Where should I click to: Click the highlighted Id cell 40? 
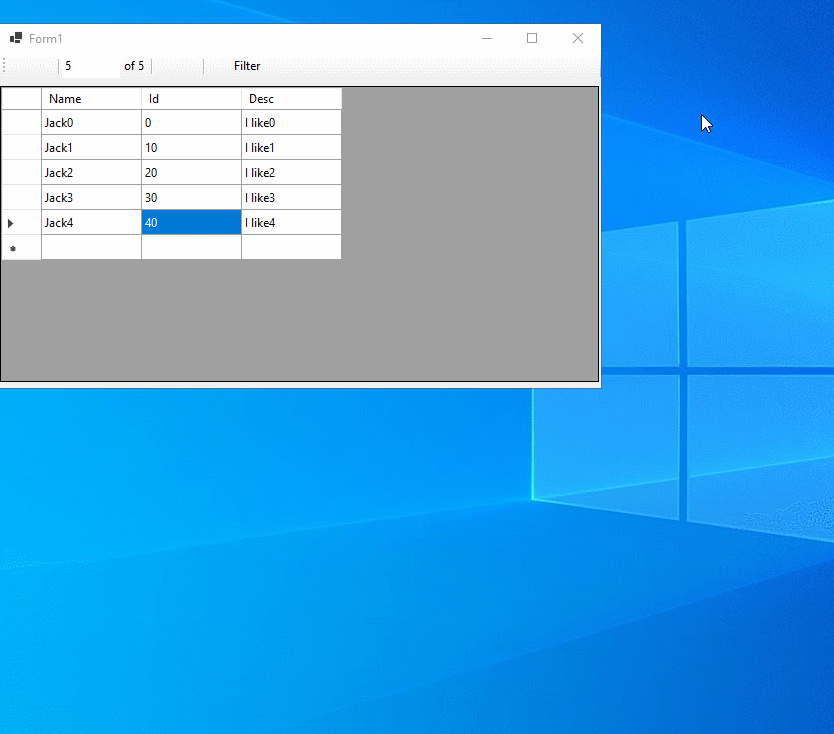191,222
